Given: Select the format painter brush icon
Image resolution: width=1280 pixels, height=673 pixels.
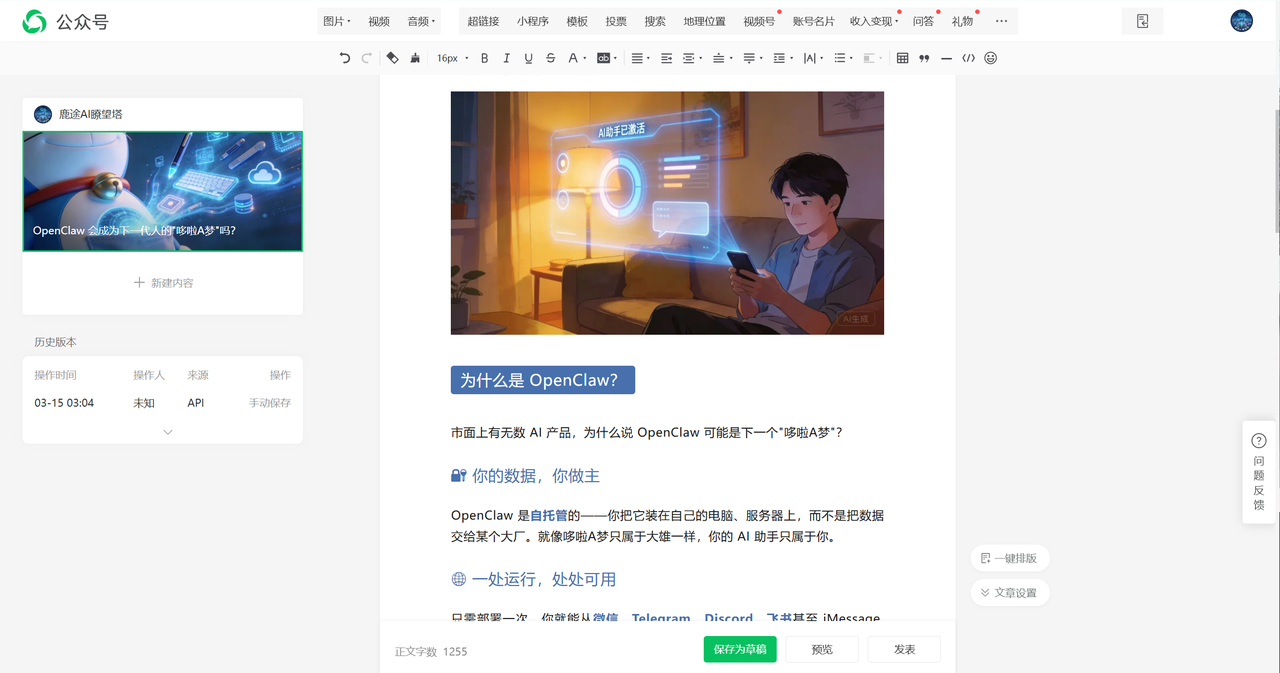Looking at the screenshot, I should (415, 58).
